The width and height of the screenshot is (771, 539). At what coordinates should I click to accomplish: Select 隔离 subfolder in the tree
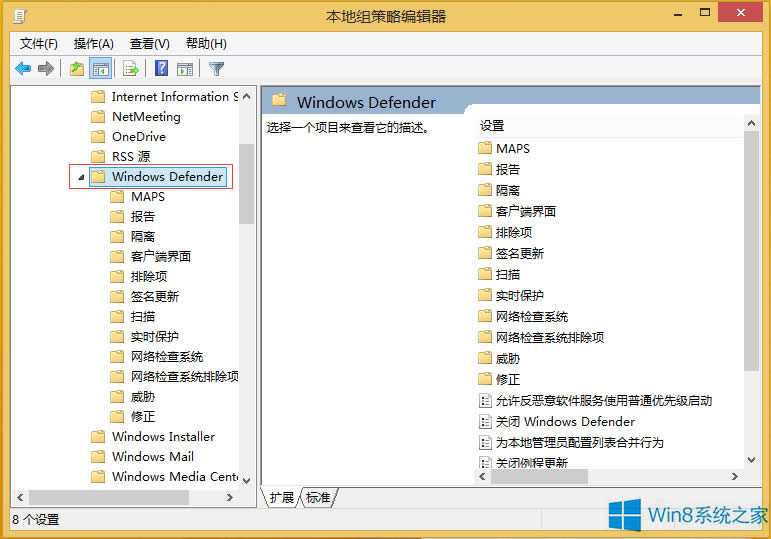pyautogui.click(x=143, y=237)
